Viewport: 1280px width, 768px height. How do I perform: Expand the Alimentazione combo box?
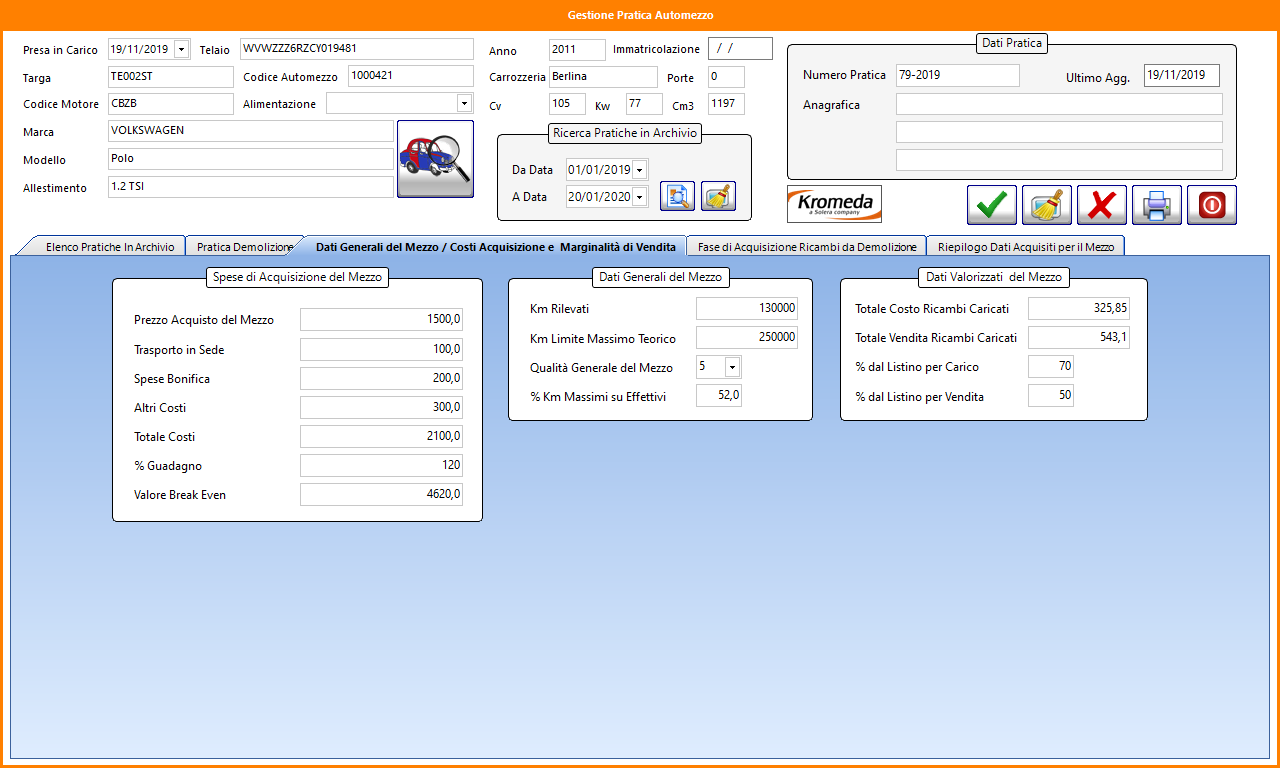464,103
